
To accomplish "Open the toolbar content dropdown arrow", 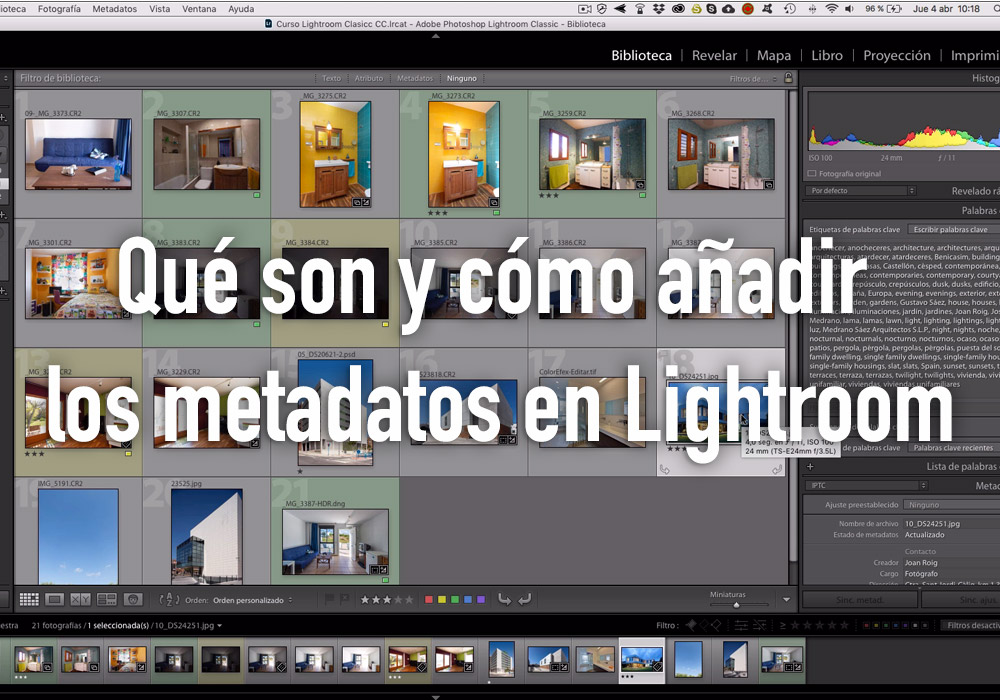I will (786, 599).
